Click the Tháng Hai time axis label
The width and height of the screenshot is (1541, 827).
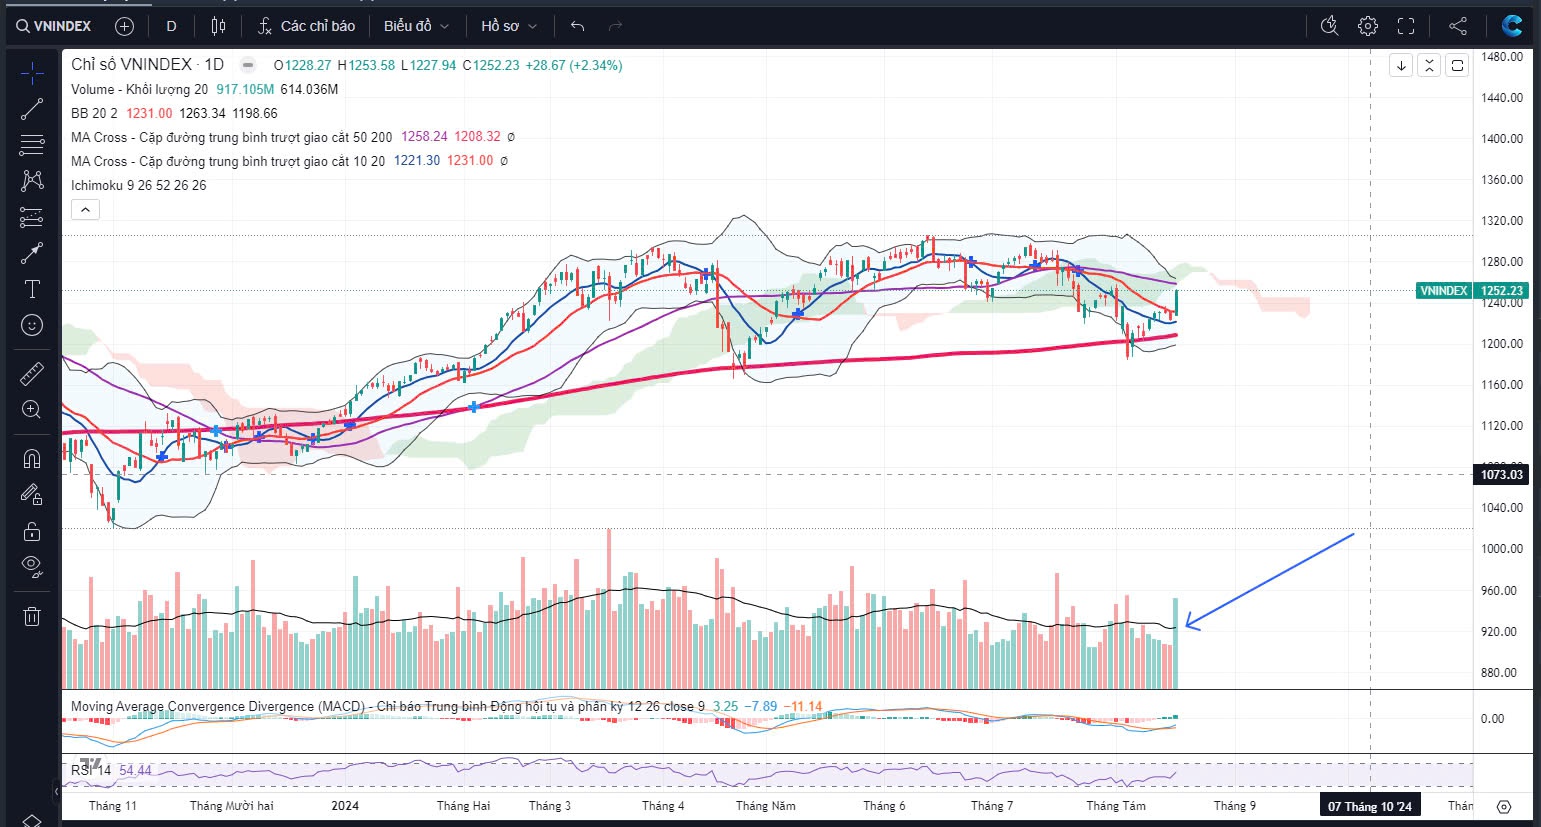click(463, 806)
